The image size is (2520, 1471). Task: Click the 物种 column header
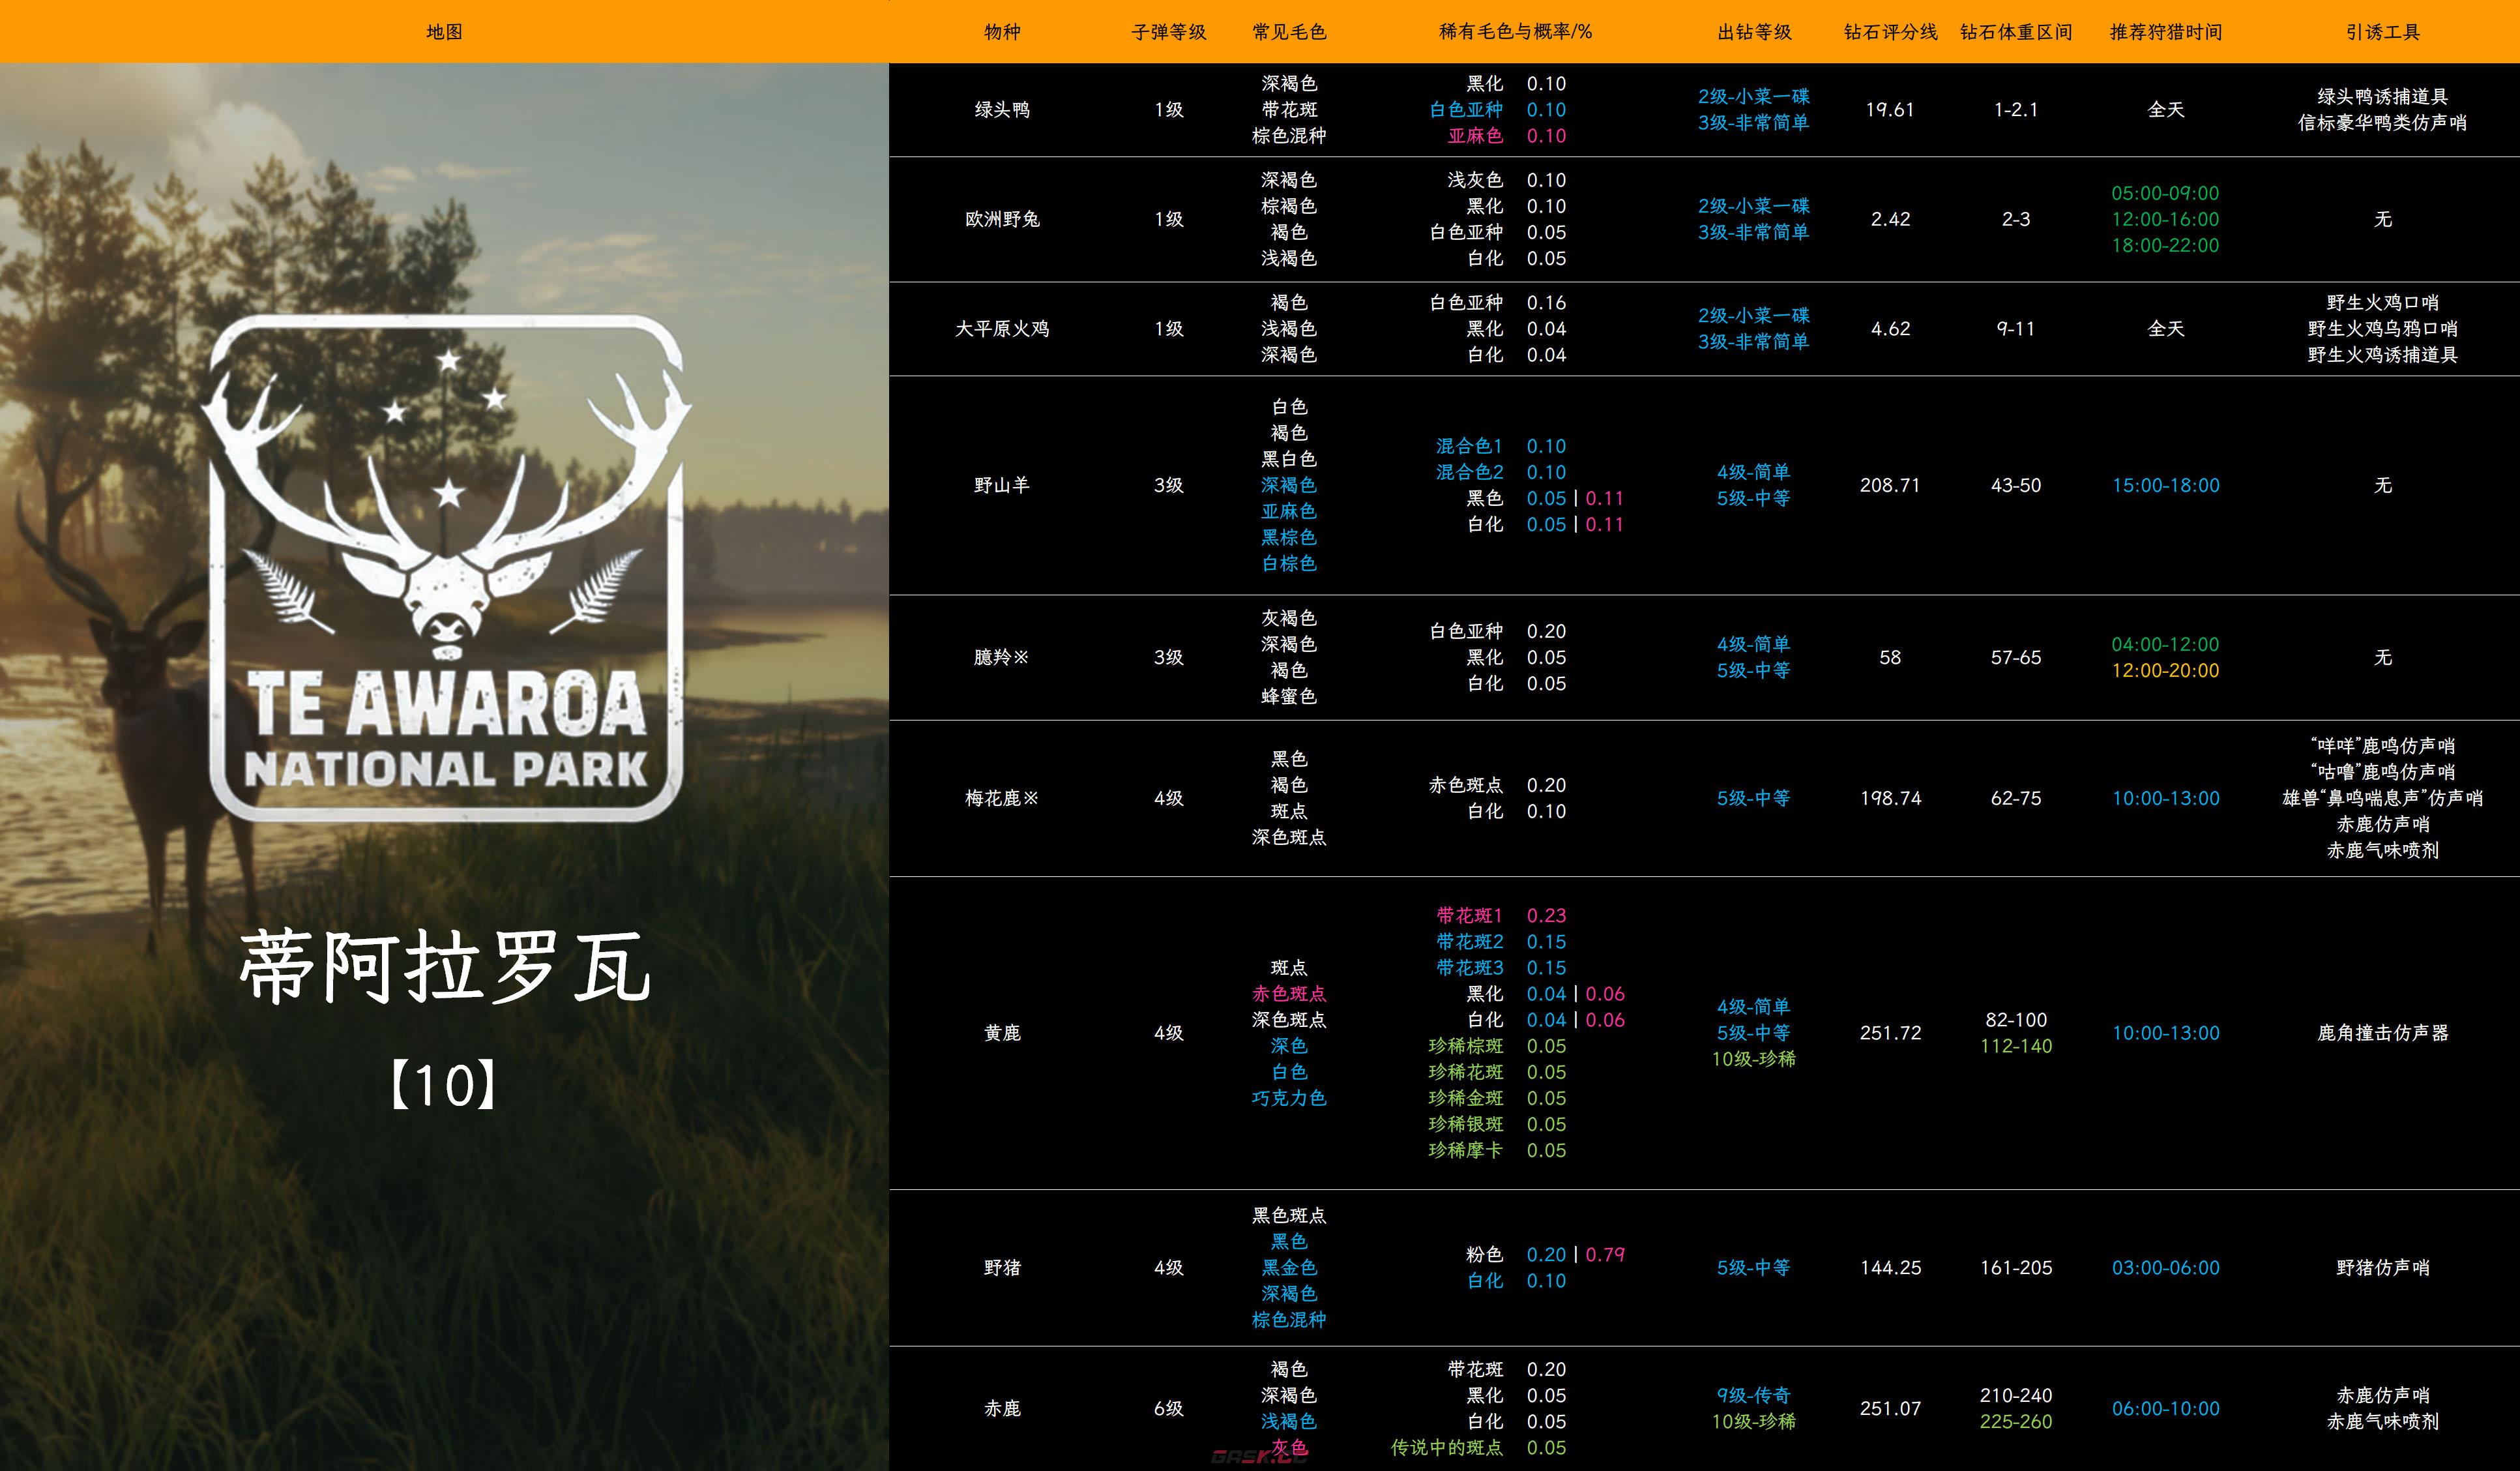pos(1002,32)
